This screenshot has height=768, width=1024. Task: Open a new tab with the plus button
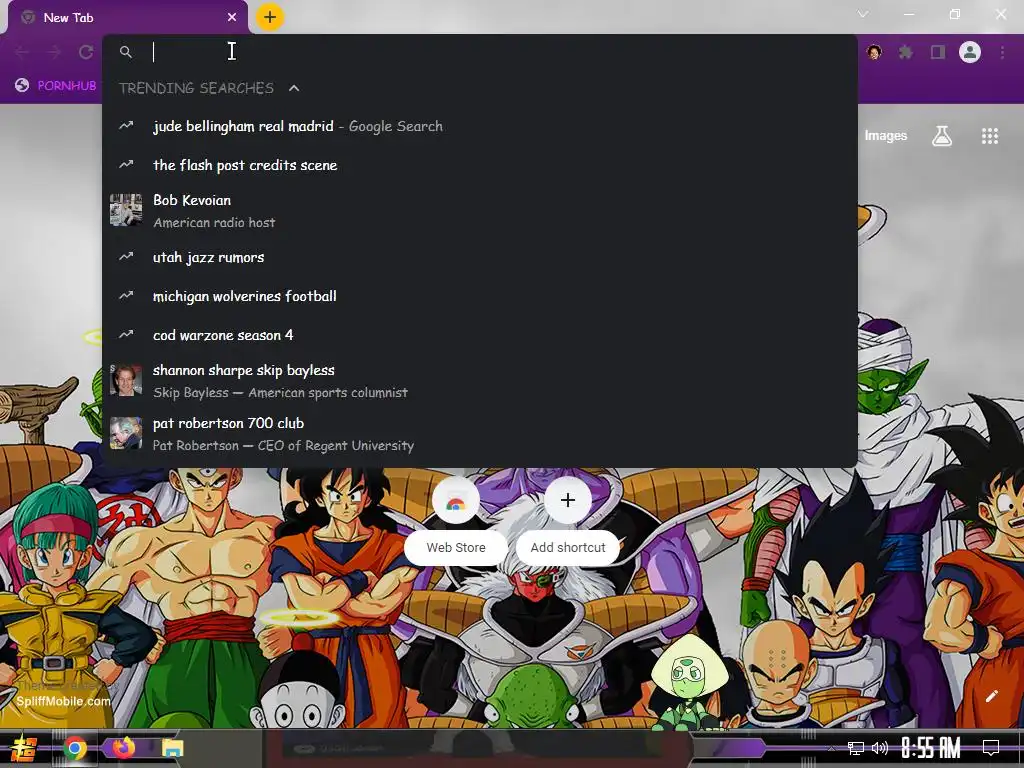pos(270,17)
